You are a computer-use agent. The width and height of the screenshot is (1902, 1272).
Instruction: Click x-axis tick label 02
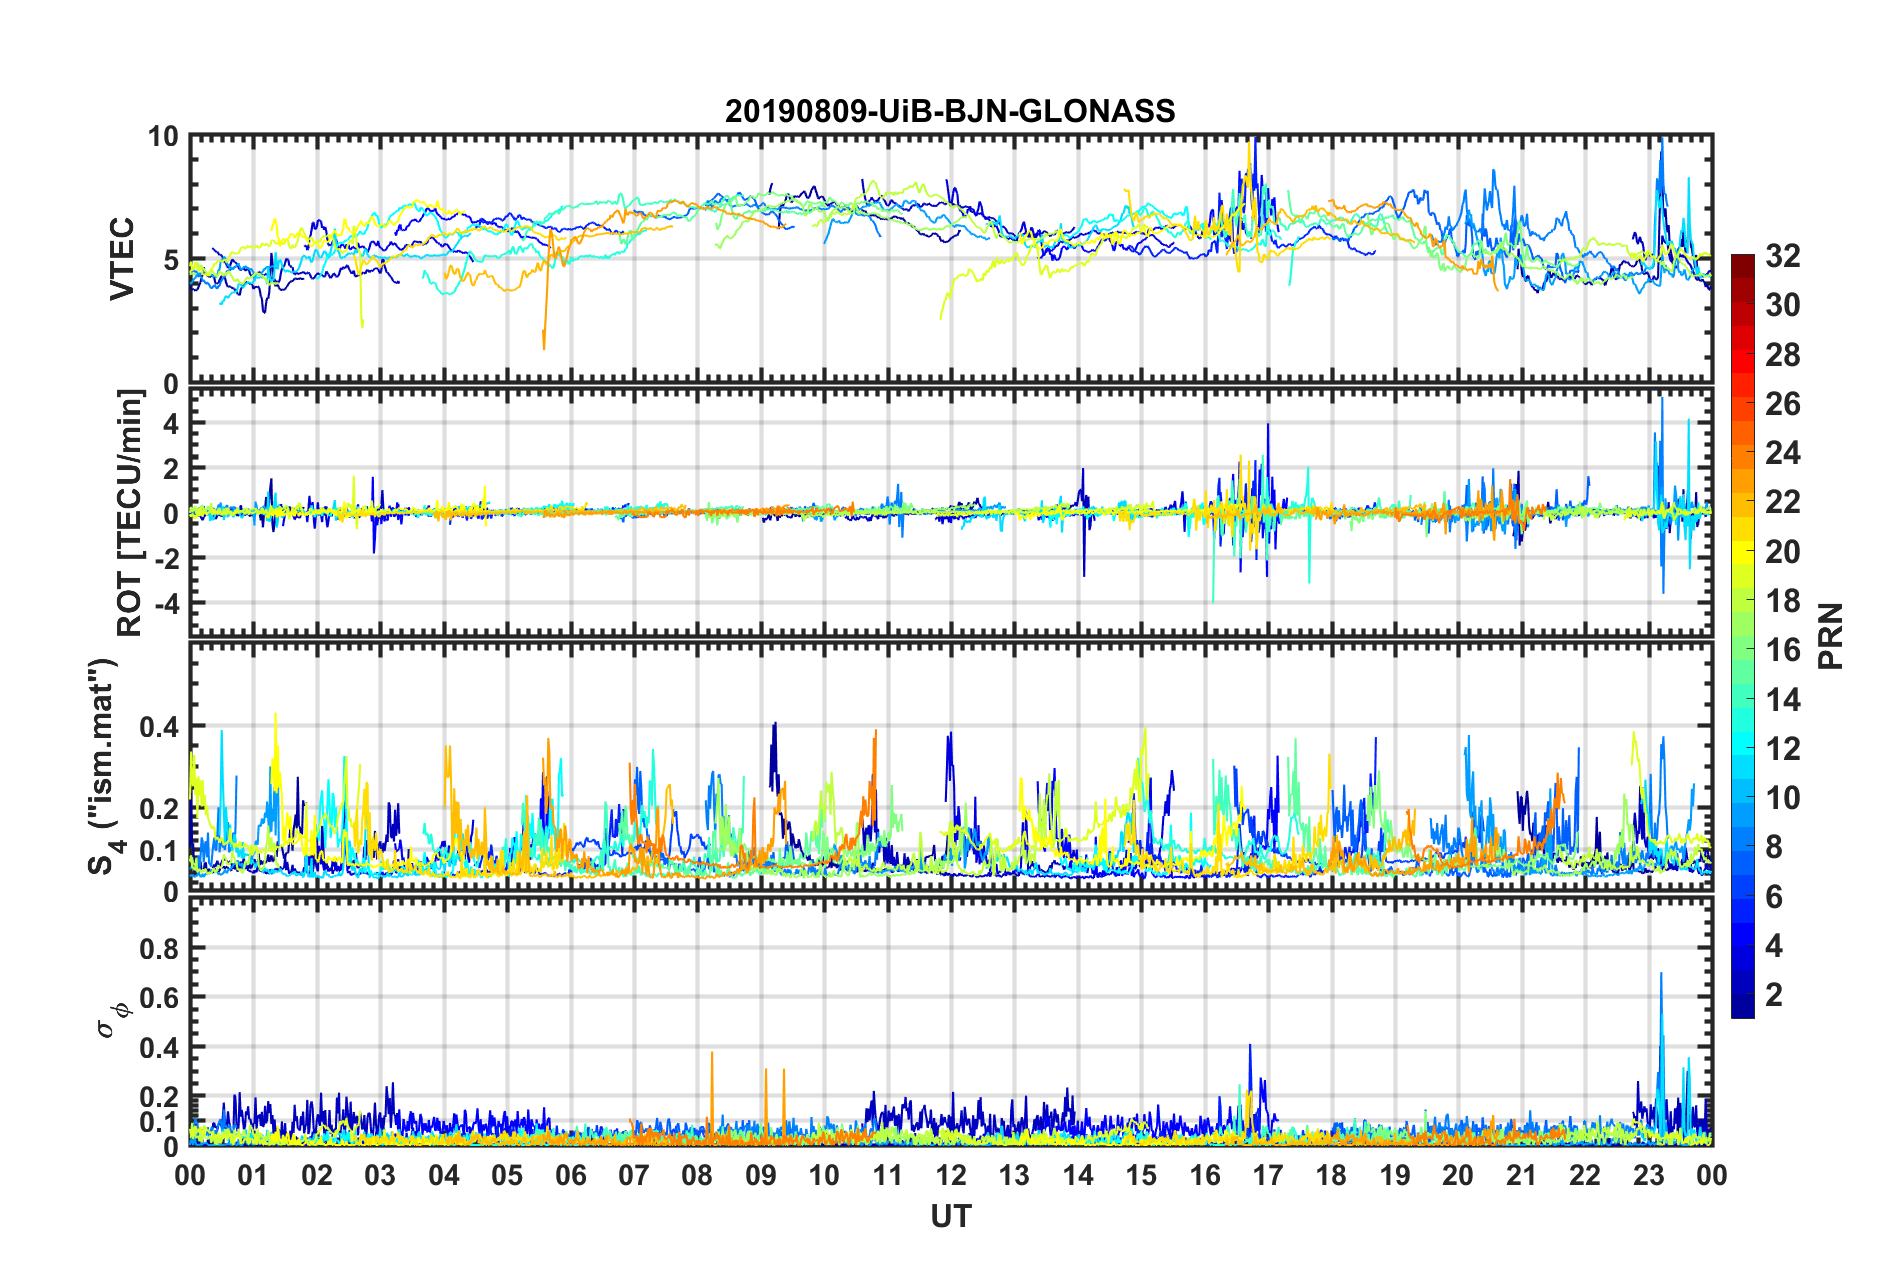pyautogui.click(x=317, y=1175)
